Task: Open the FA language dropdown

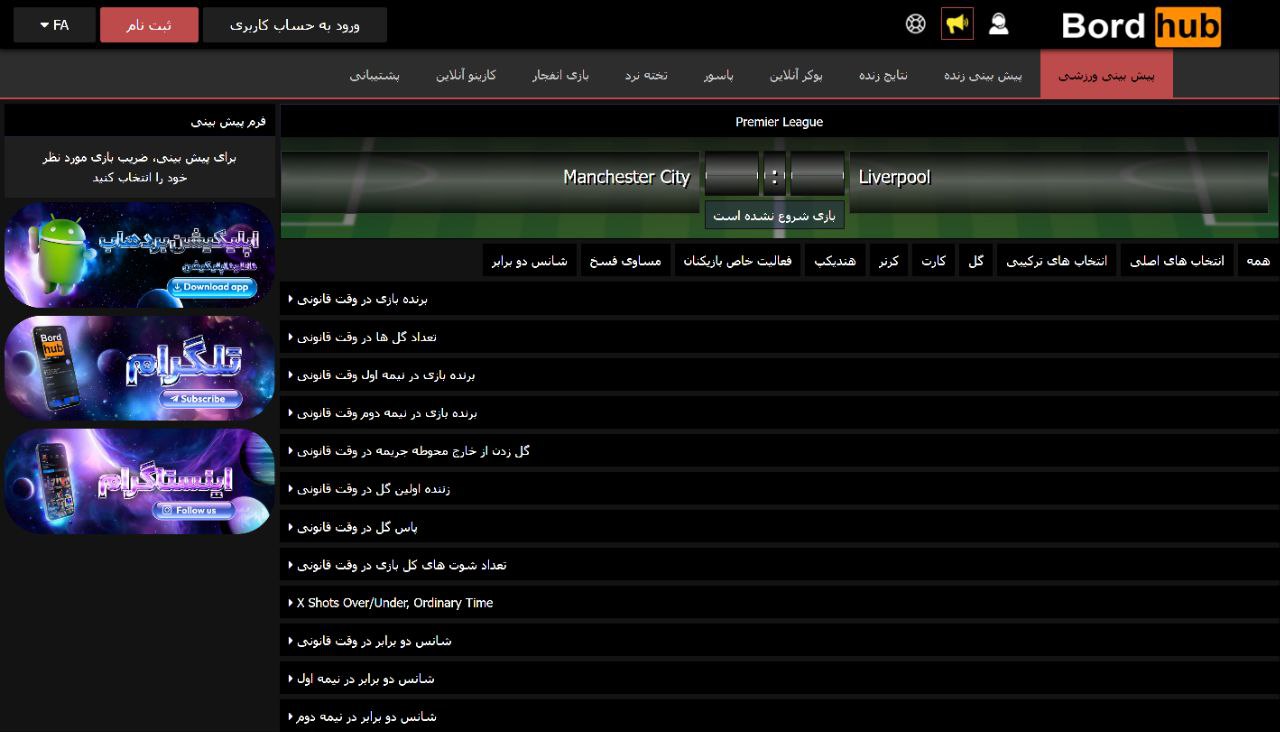Action: pos(54,25)
